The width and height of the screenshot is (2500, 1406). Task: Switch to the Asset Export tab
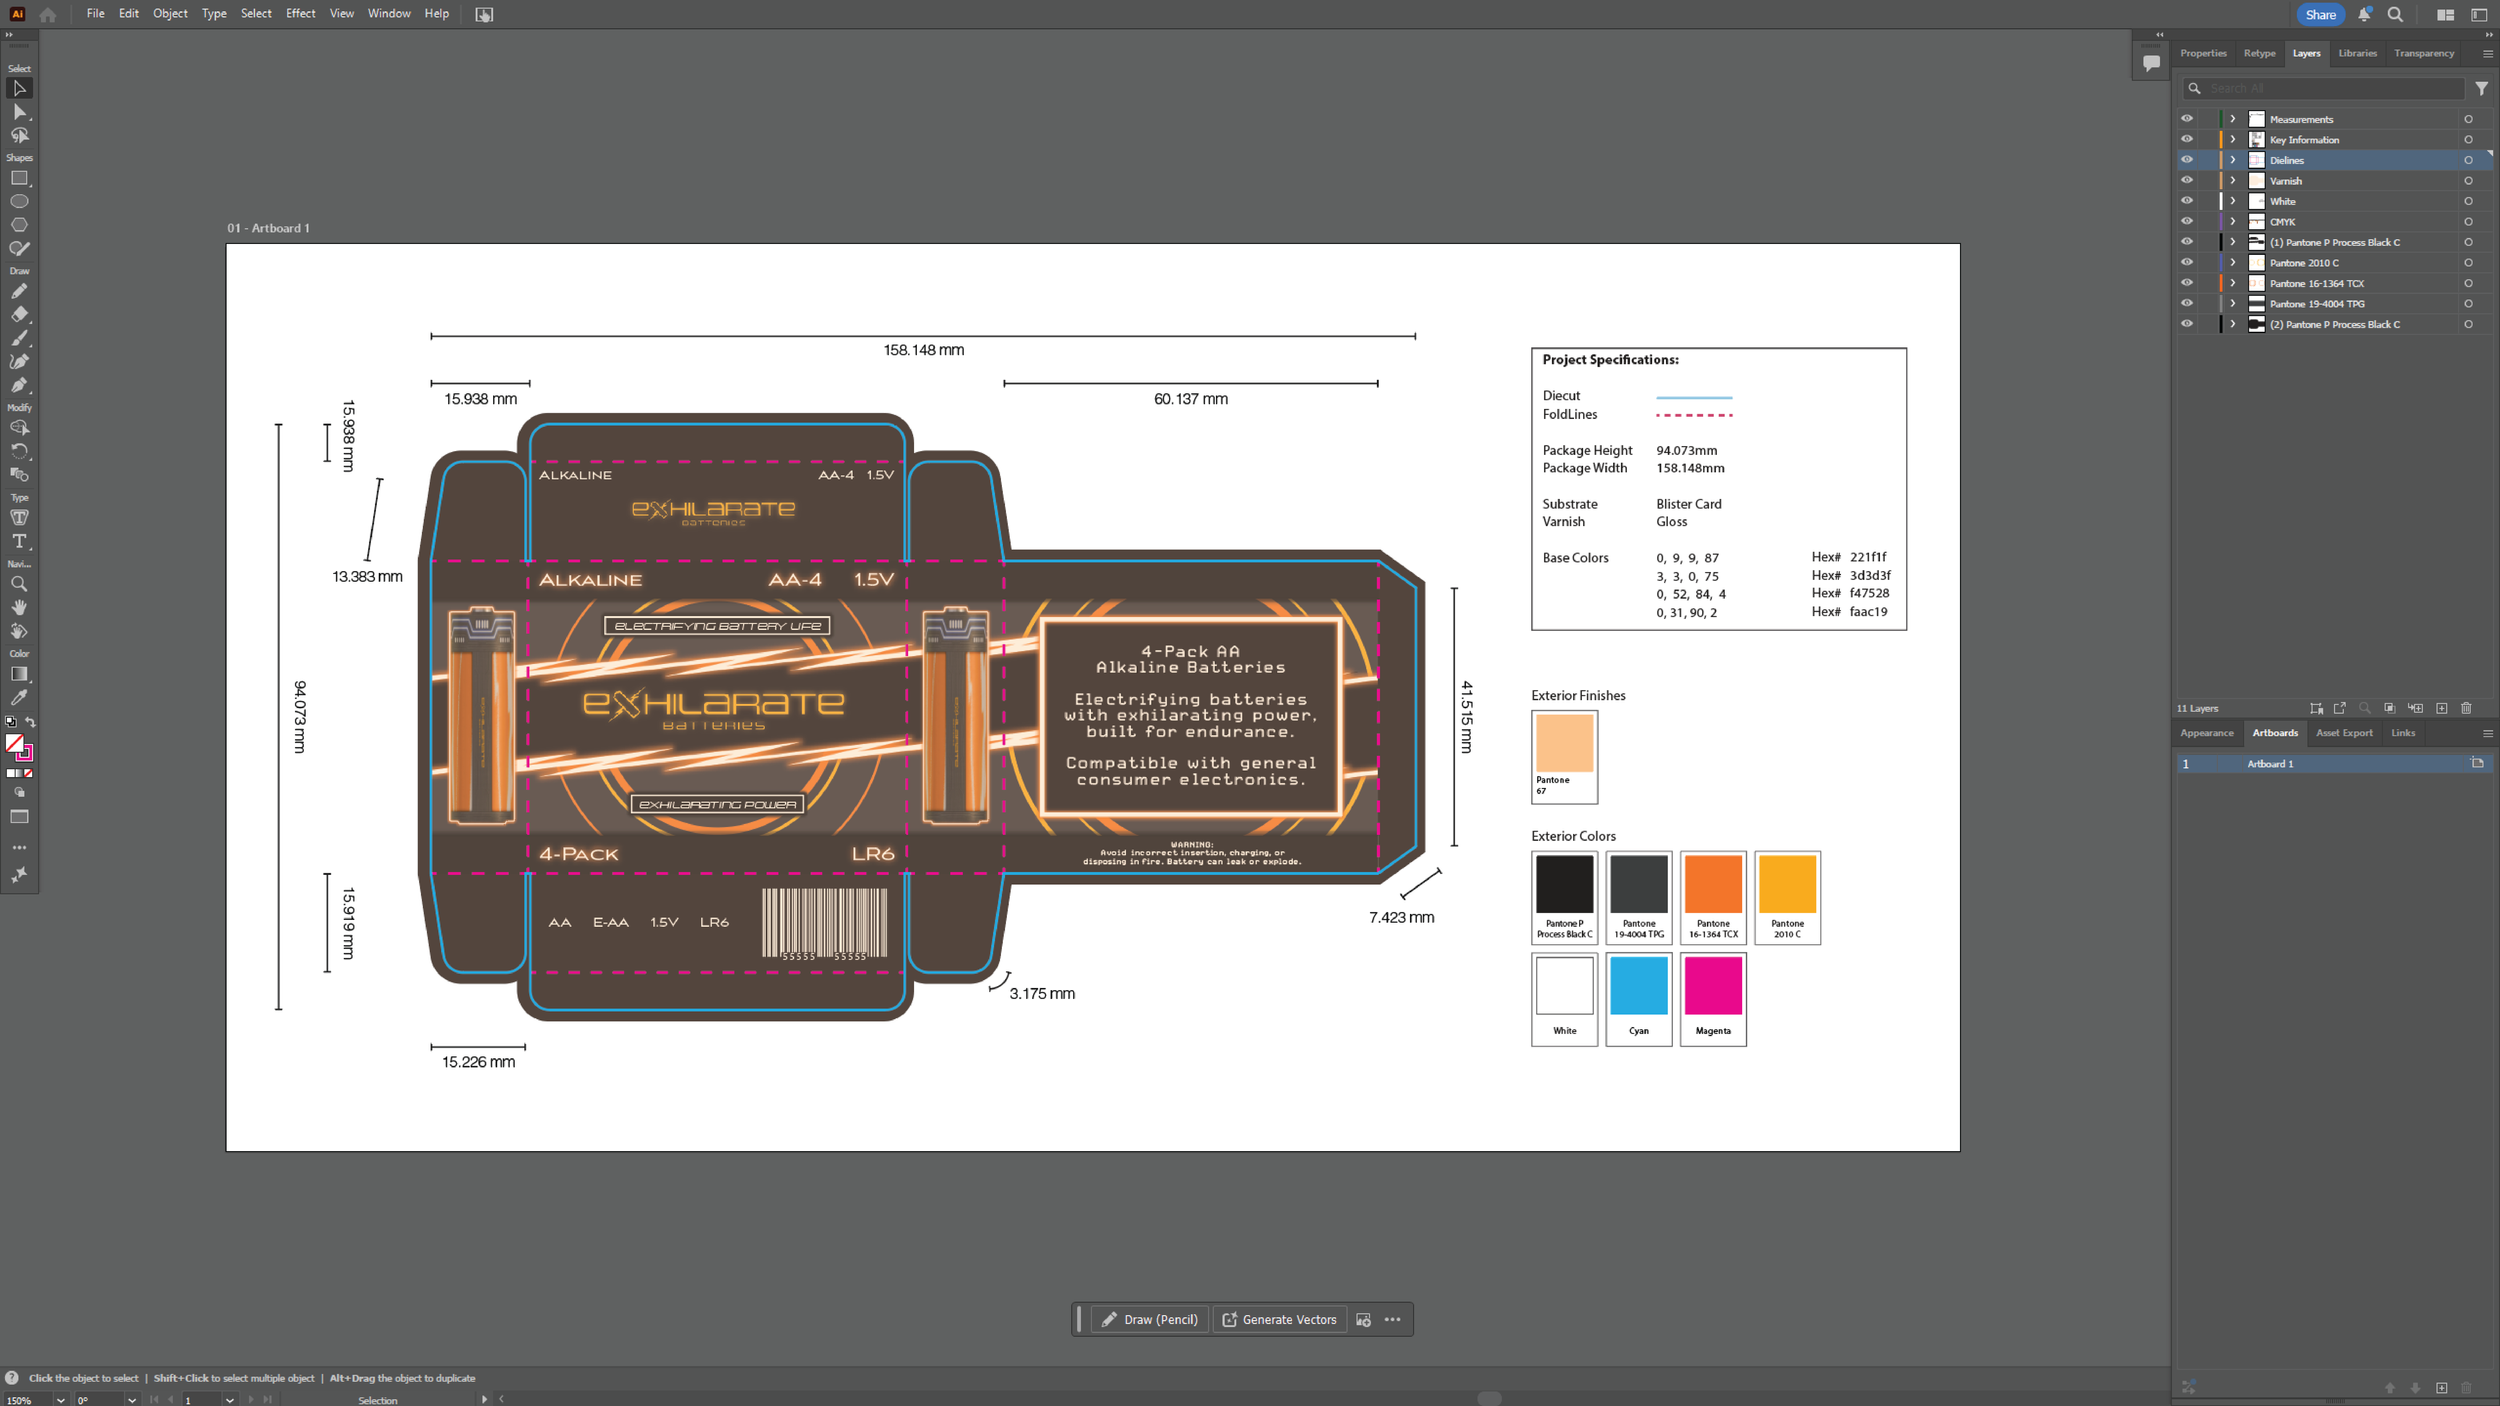[x=2343, y=733]
